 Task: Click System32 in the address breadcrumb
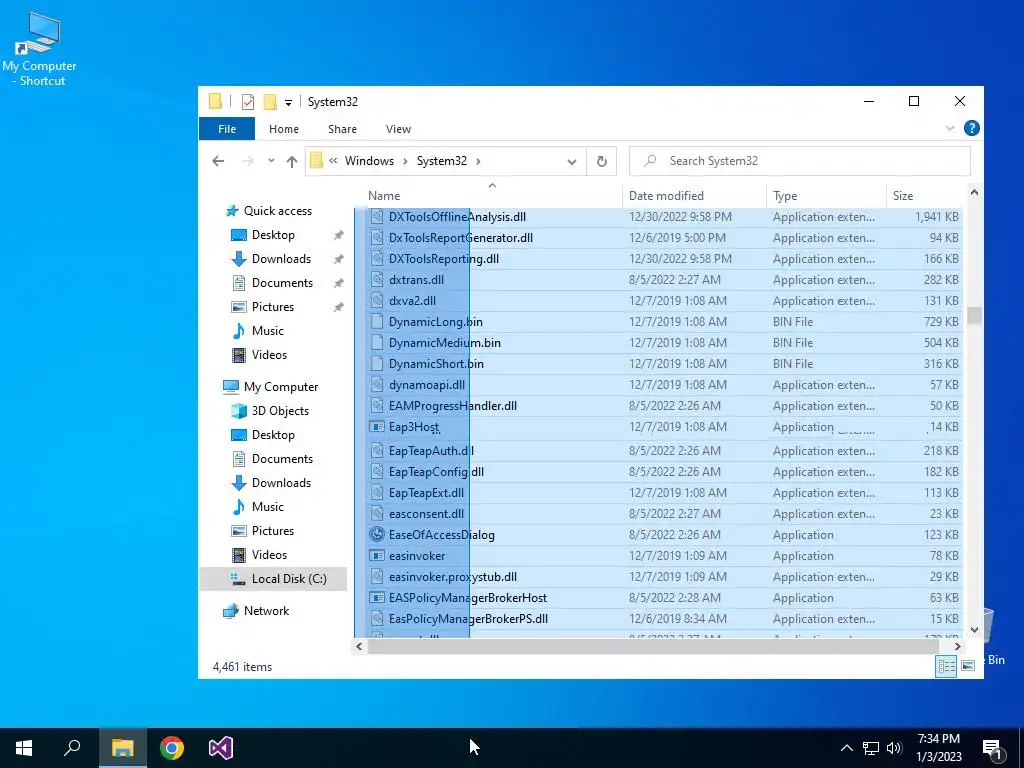click(x=441, y=161)
